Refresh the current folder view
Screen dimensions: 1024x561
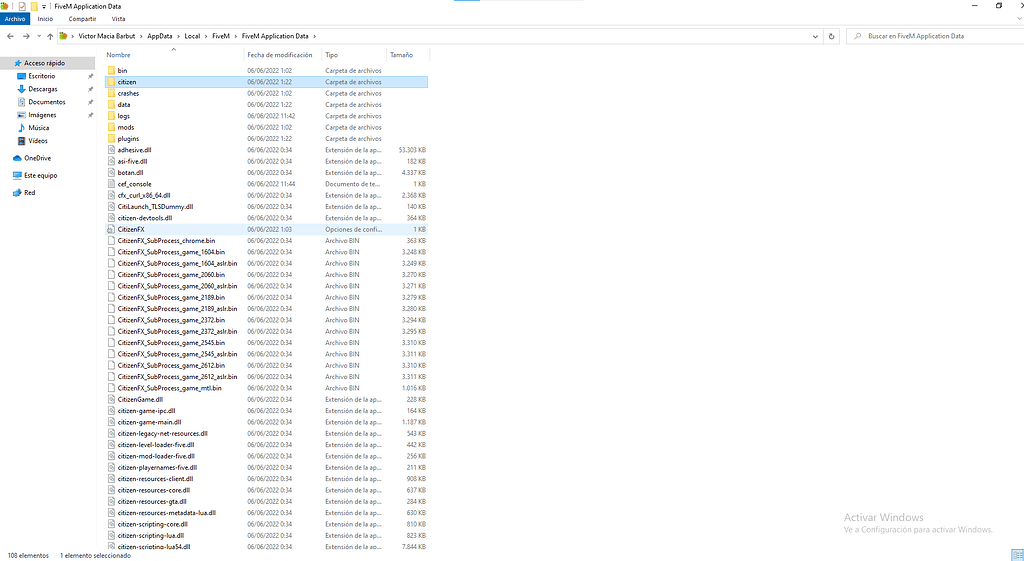tap(832, 36)
